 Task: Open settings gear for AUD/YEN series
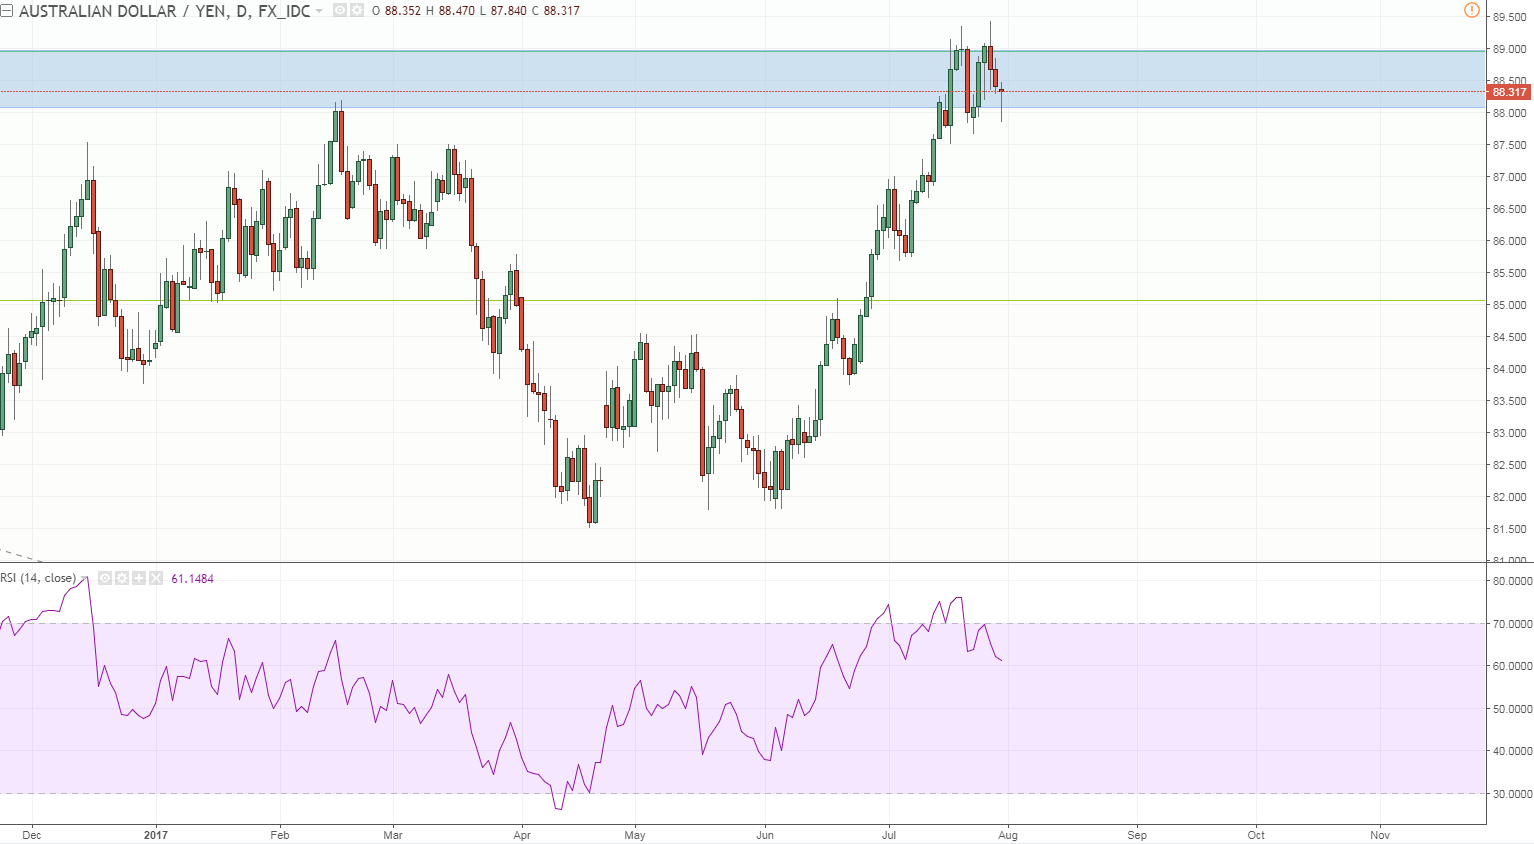pos(357,11)
